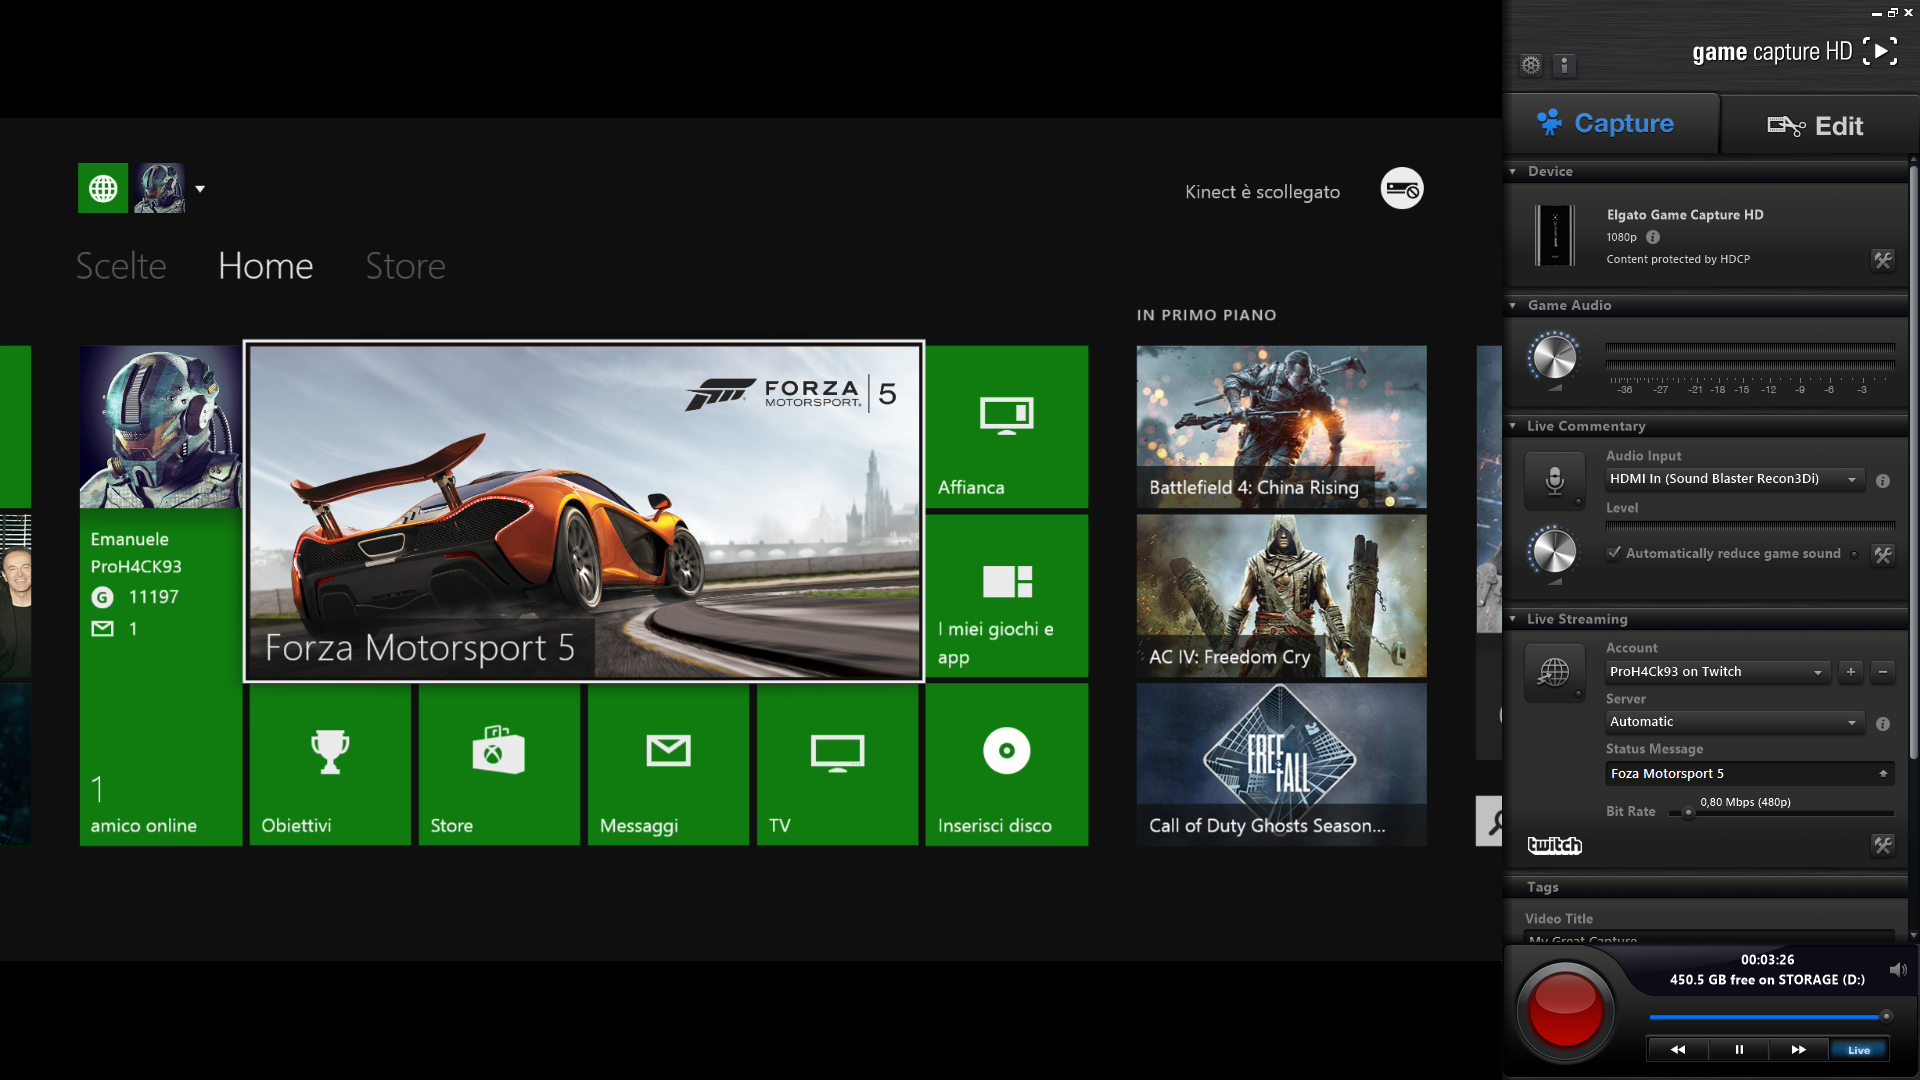Image resolution: width=1920 pixels, height=1080 pixels.
Task: Click the red record button
Action: (x=1565, y=1011)
